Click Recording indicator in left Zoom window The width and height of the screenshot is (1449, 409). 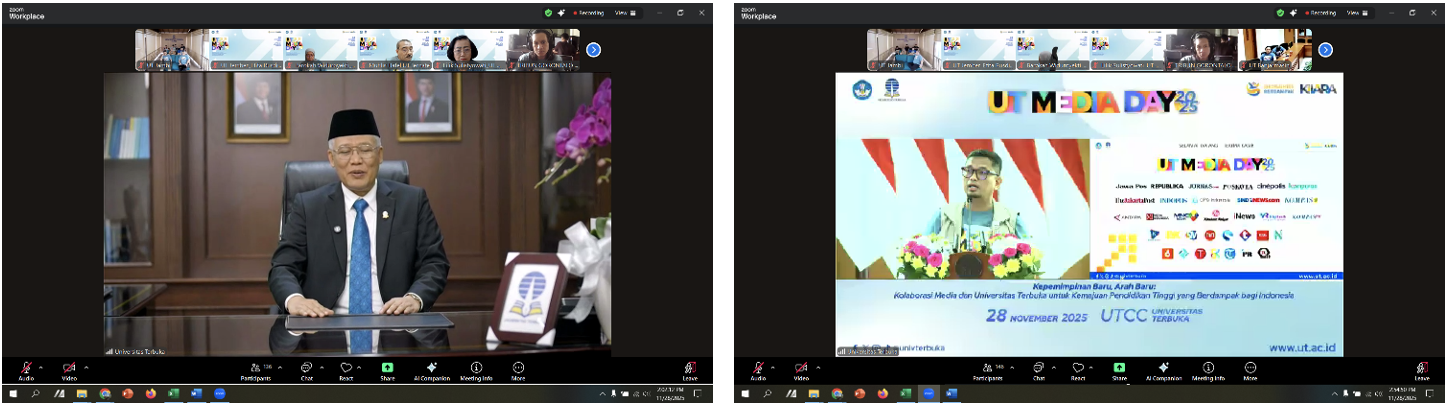(589, 13)
